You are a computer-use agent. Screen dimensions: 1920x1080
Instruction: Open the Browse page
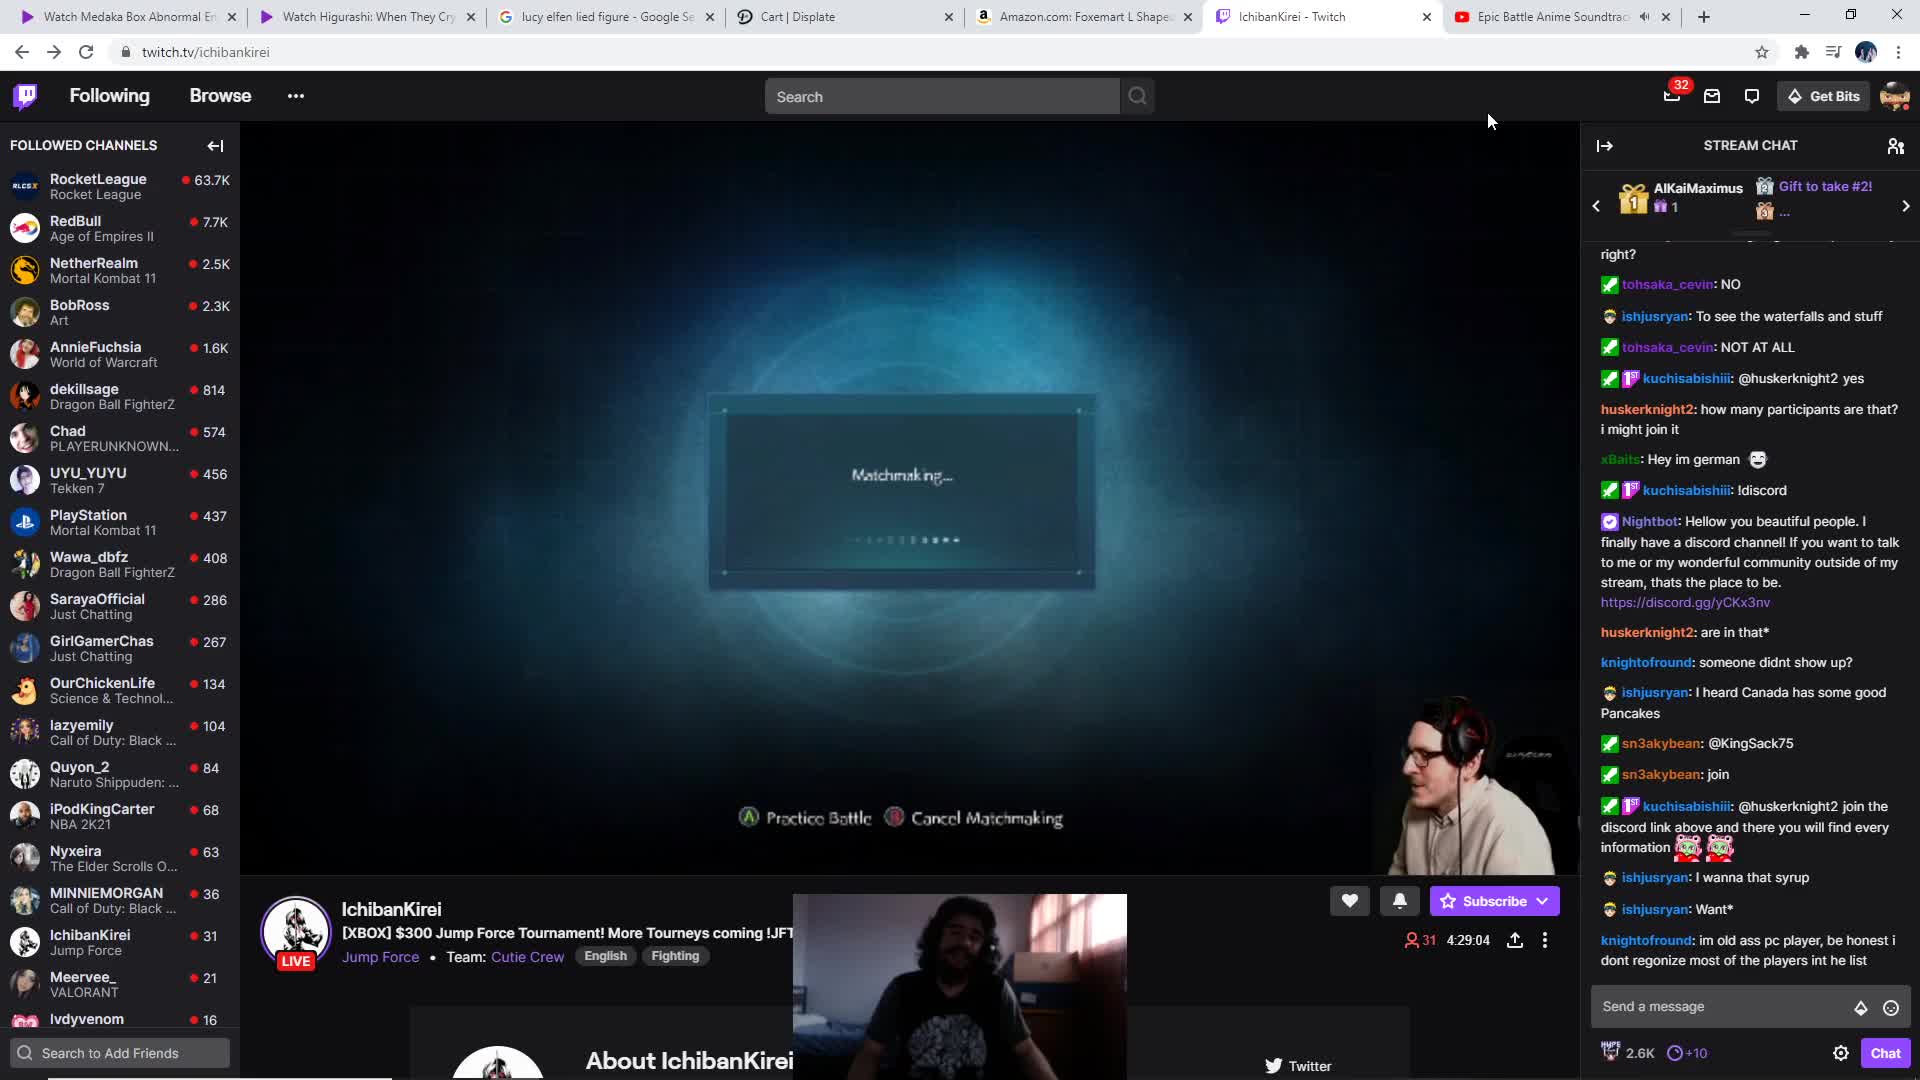coord(220,96)
